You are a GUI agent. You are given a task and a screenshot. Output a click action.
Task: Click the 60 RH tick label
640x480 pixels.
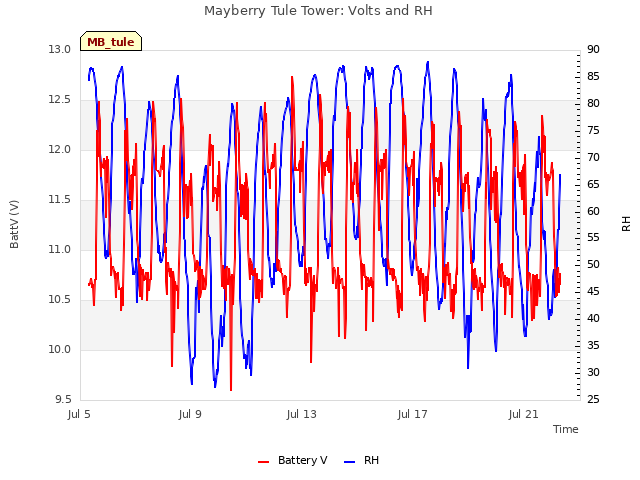coord(593,211)
